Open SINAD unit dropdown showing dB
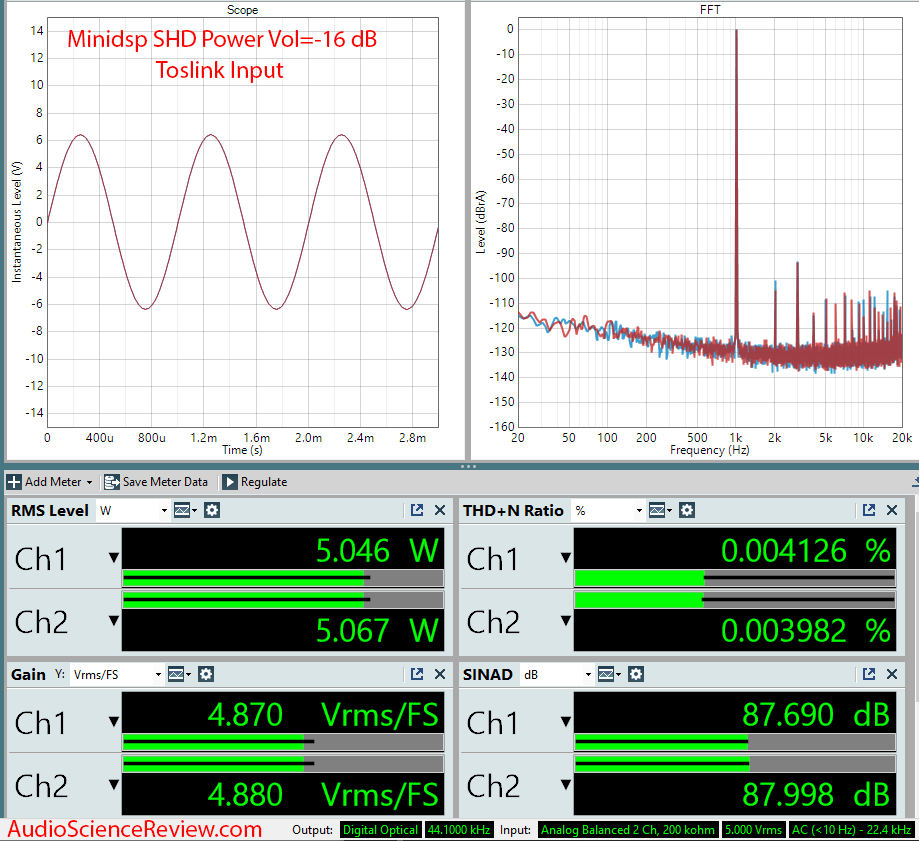Image resolution: width=919 pixels, height=841 pixels. click(x=557, y=675)
